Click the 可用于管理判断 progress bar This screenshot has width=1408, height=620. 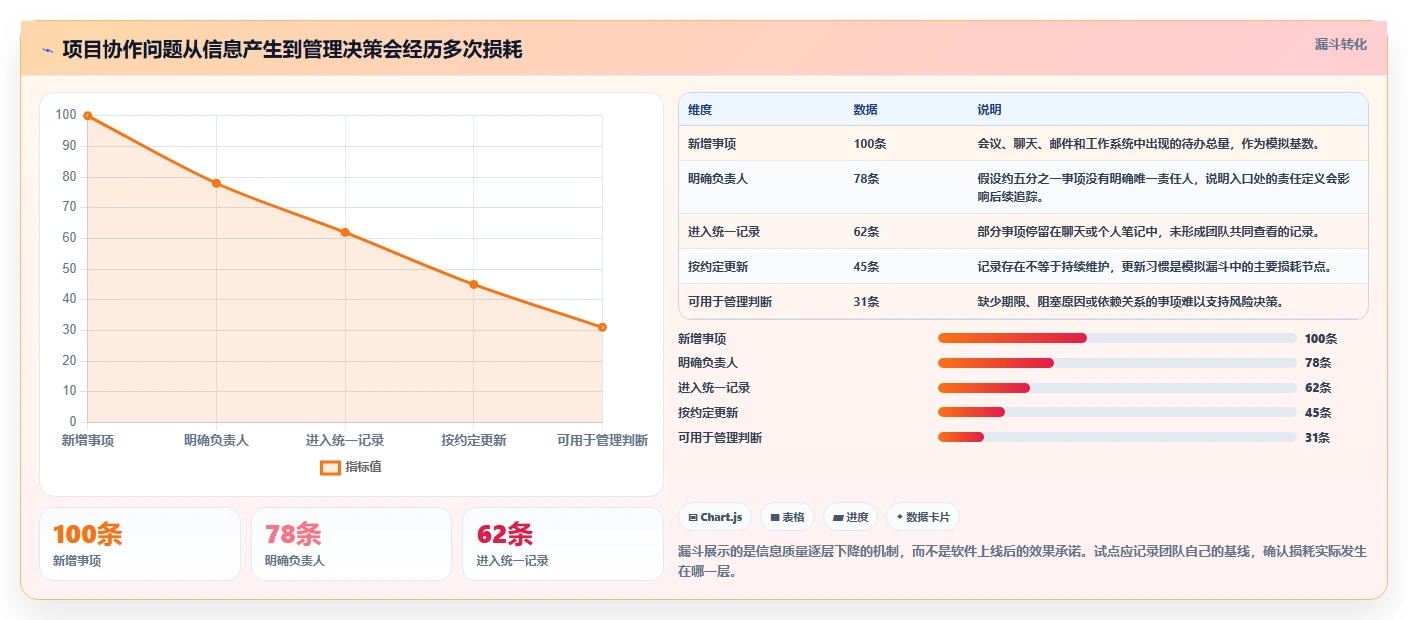pyautogui.click(x=1117, y=437)
